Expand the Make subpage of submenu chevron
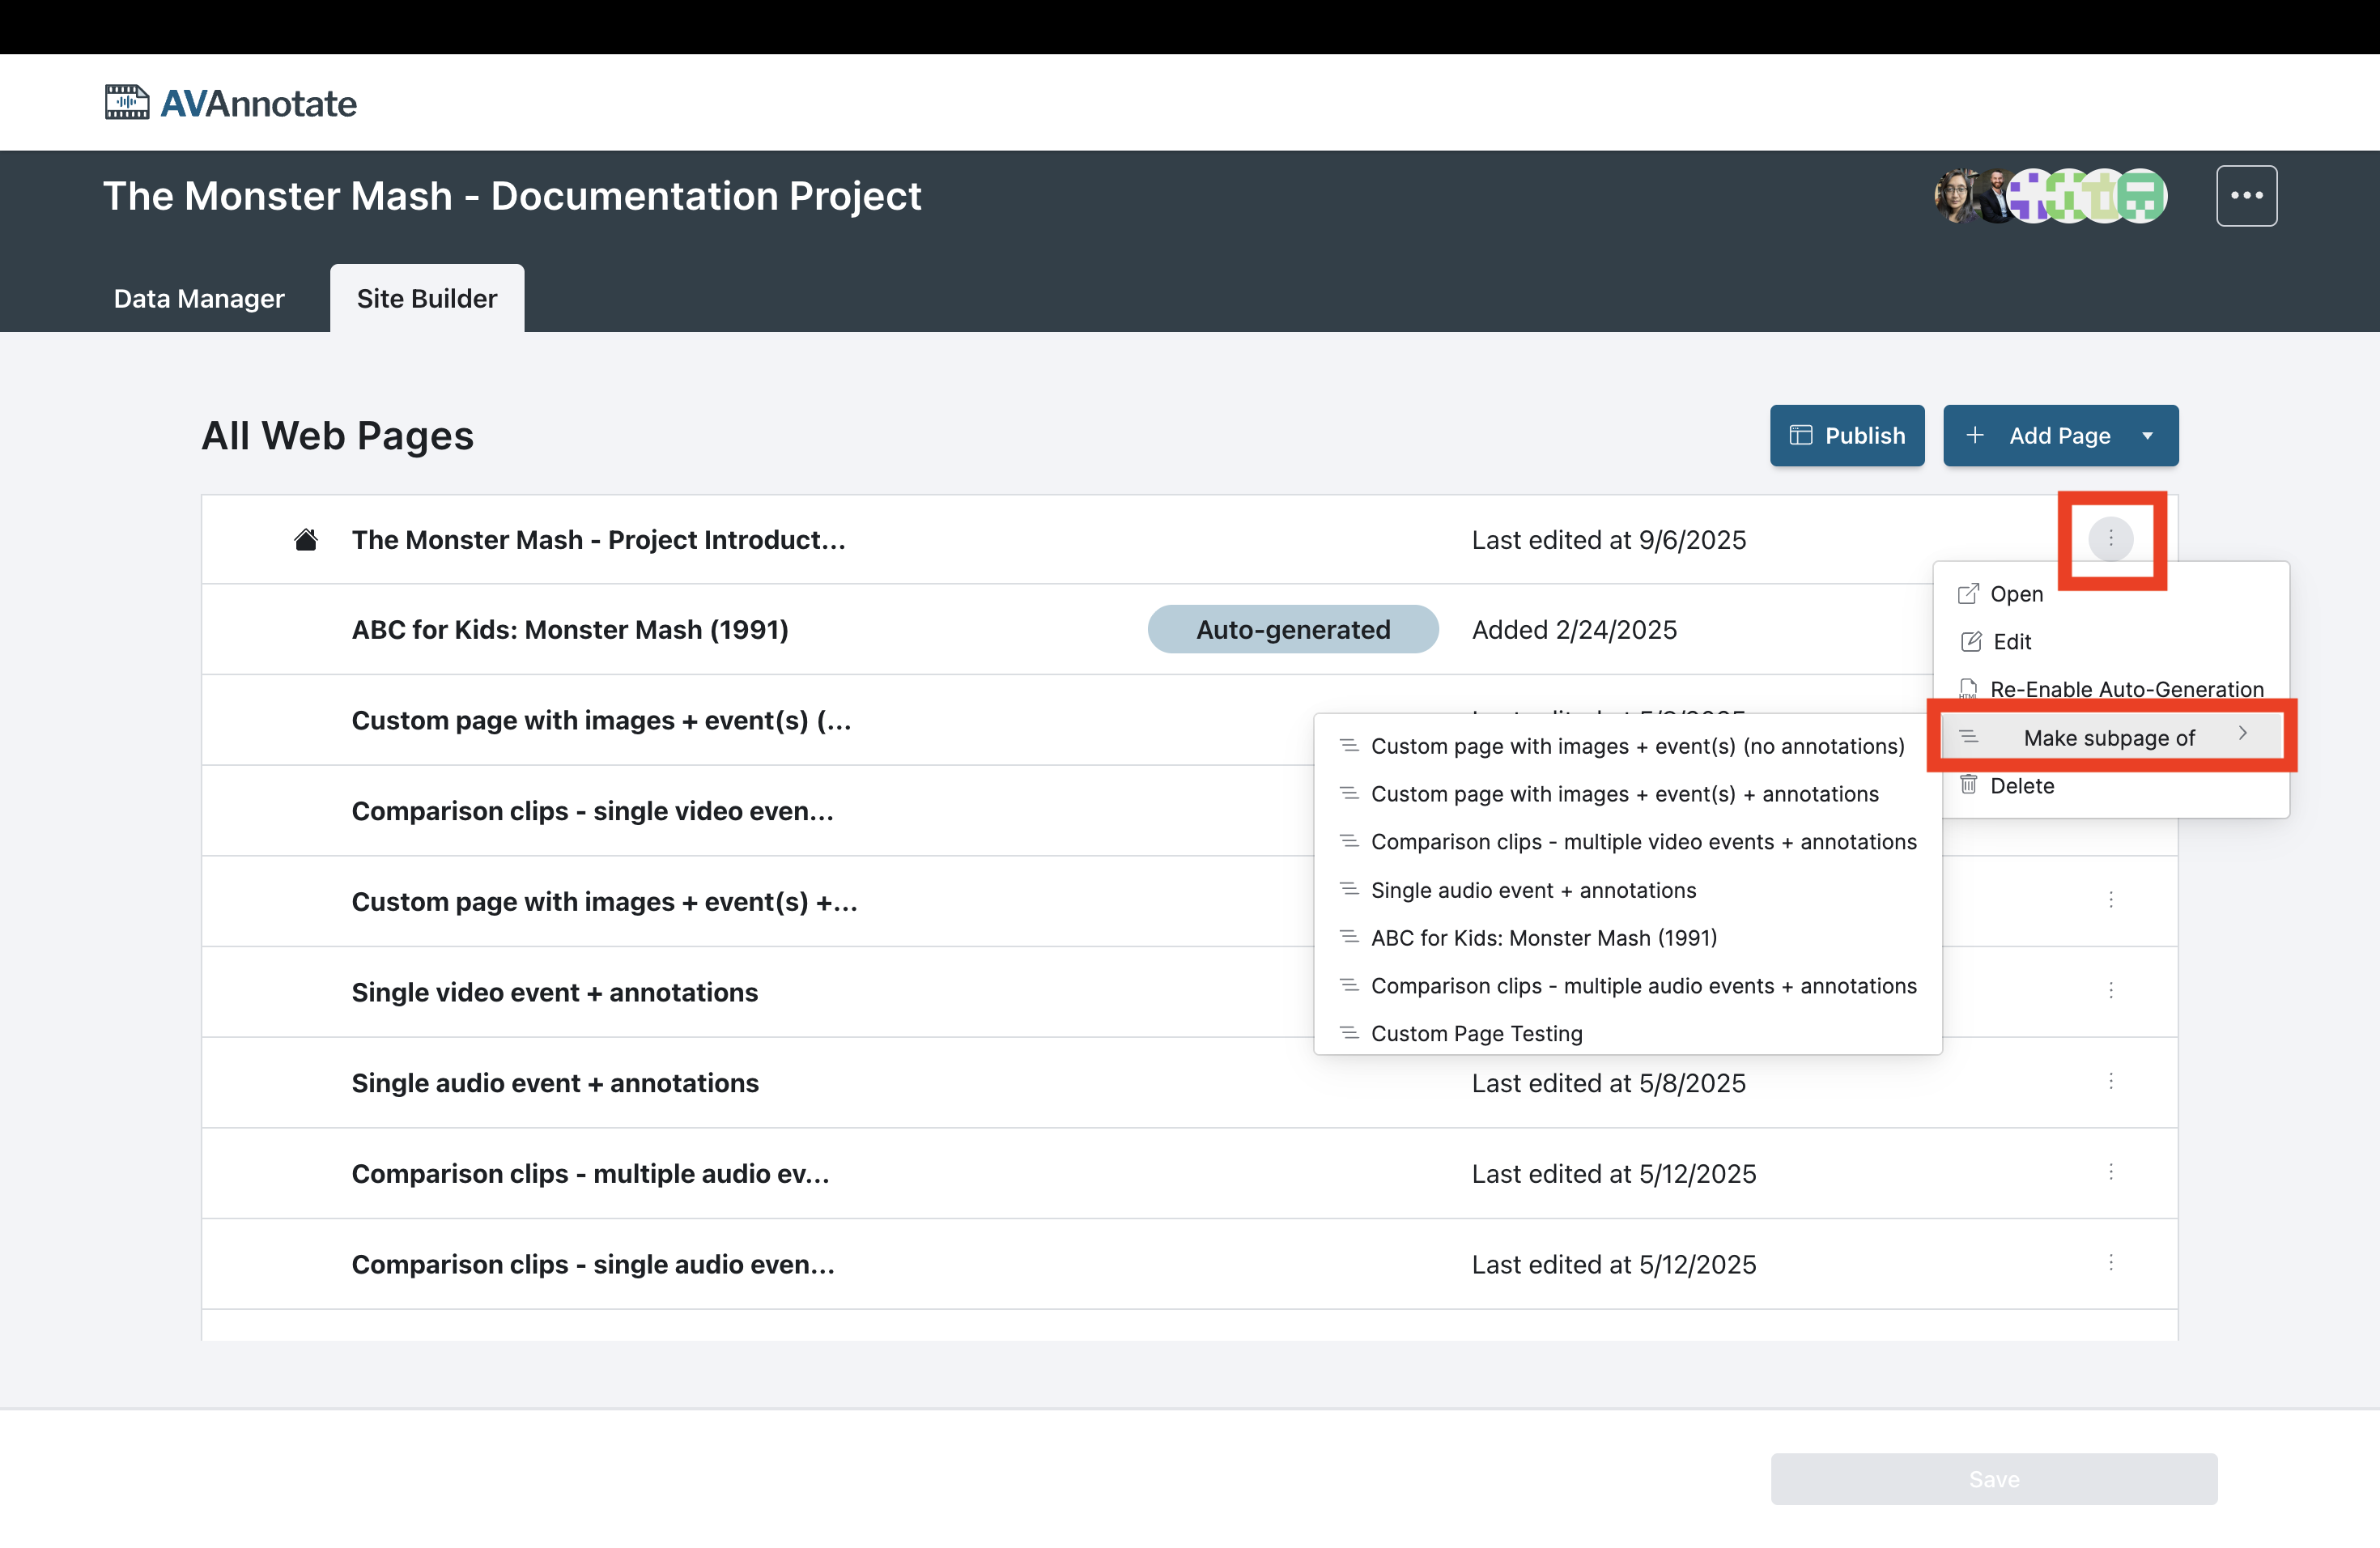The width and height of the screenshot is (2380, 1548). (x=2243, y=736)
